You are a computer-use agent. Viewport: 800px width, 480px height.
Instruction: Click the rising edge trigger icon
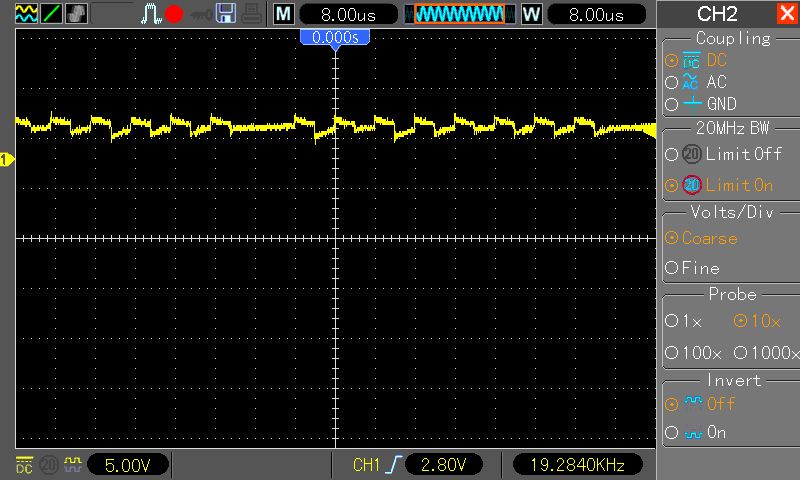[395, 465]
